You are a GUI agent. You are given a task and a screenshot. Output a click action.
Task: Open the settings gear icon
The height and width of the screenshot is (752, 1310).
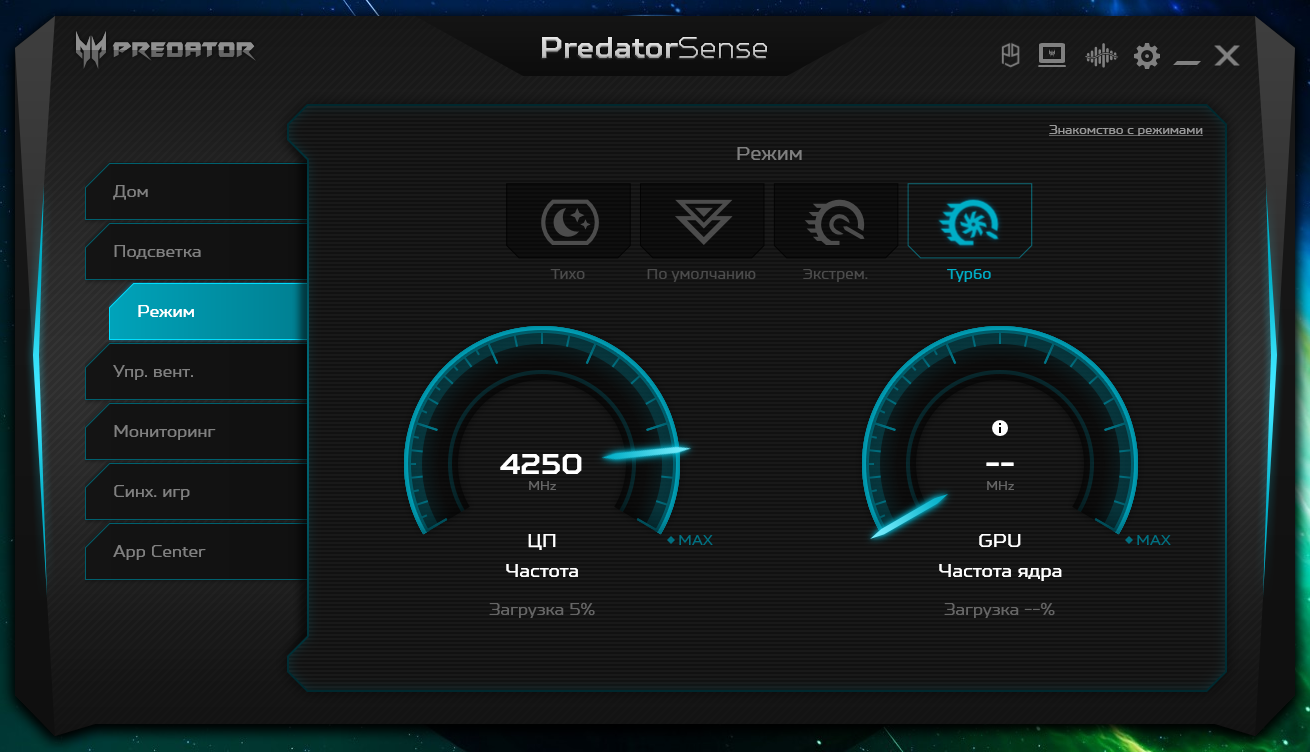click(x=1147, y=56)
